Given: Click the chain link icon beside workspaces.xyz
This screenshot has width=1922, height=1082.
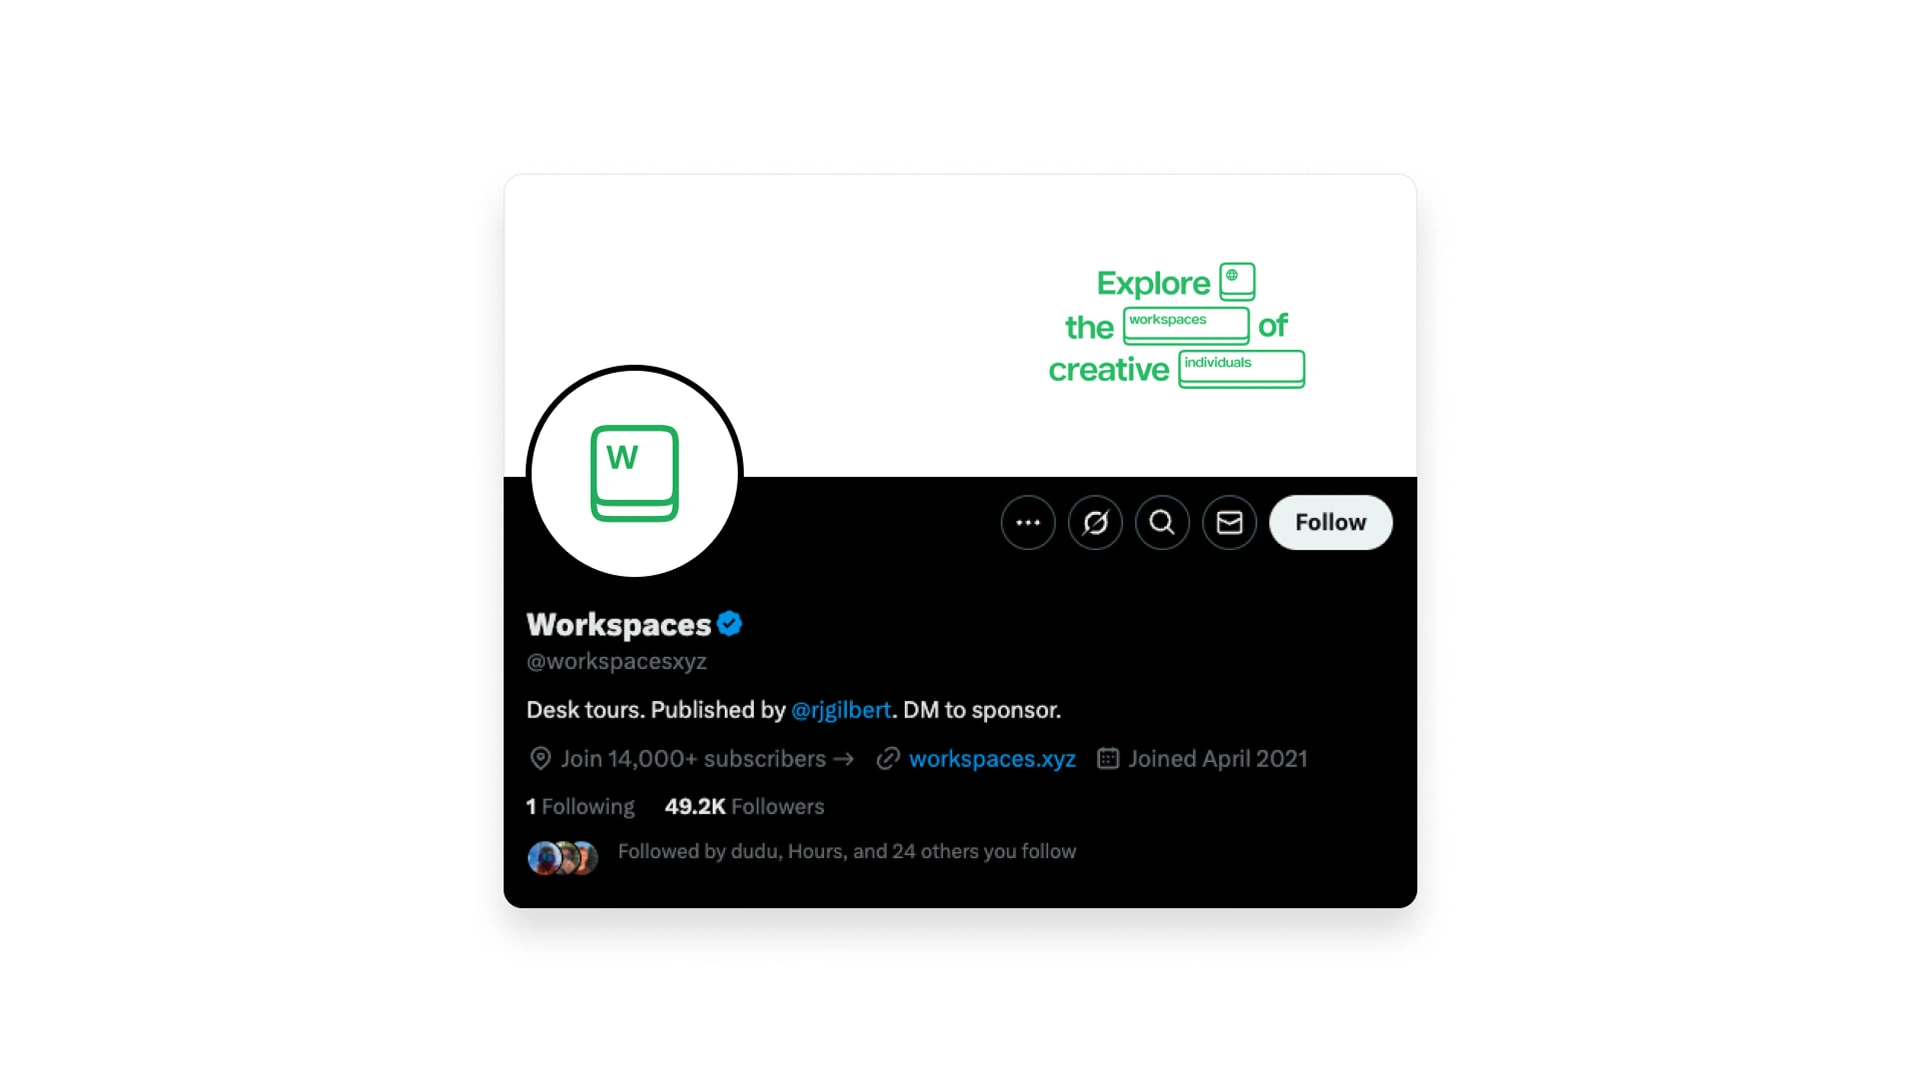Looking at the screenshot, I should click(x=888, y=759).
